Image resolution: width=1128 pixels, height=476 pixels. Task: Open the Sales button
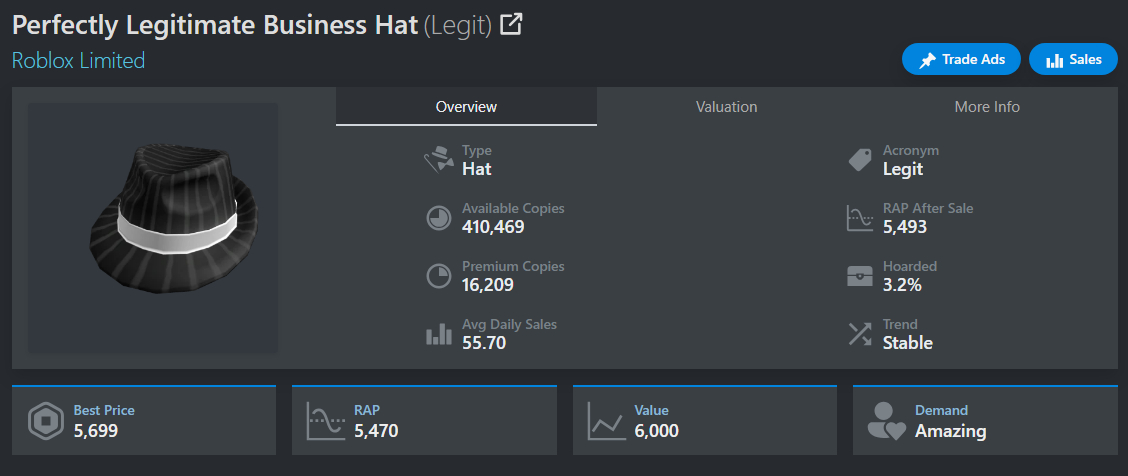click(x=1073, y=60)
